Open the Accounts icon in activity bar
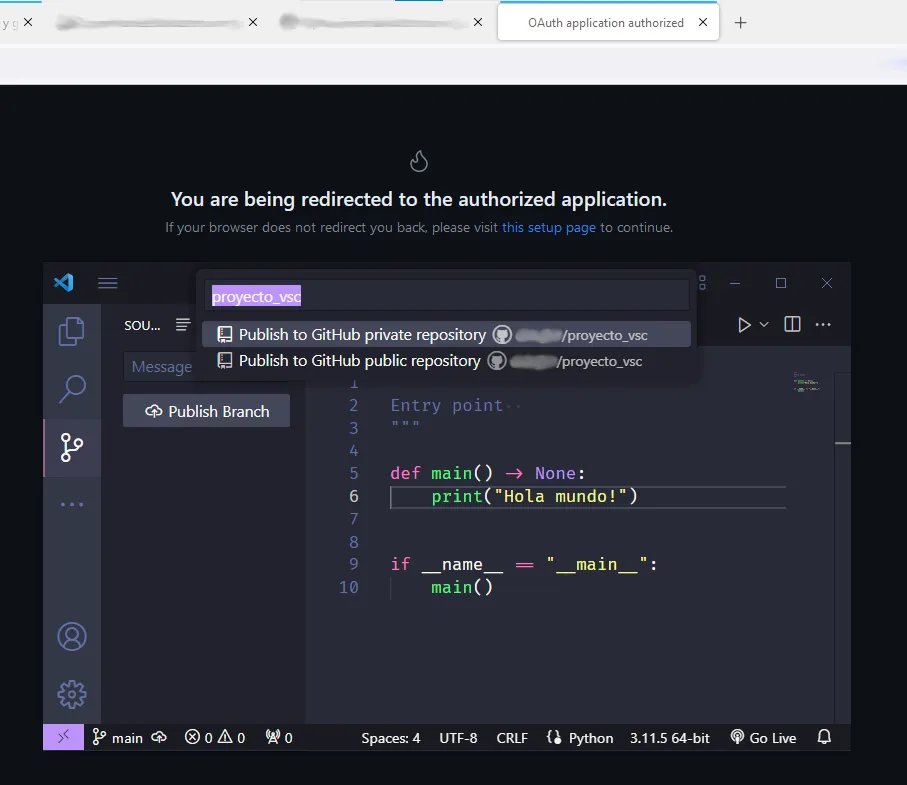Screen dimensions: 907x785 coord(72,636)
